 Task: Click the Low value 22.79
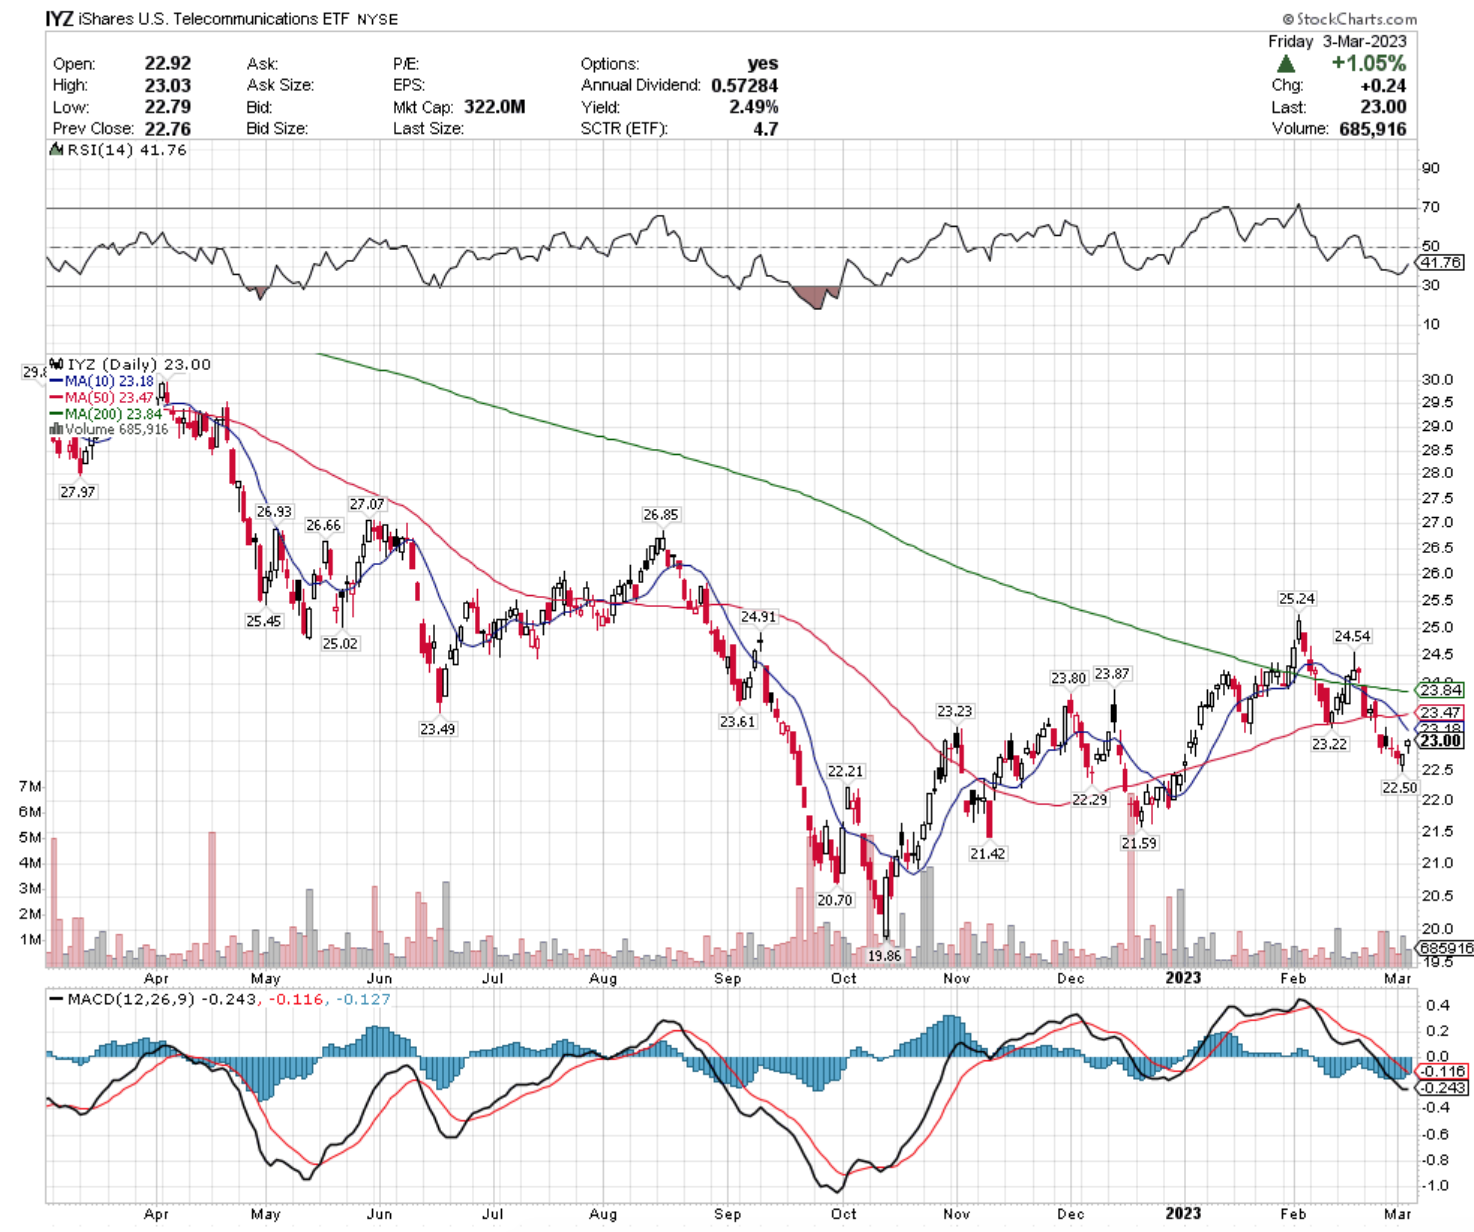[168, 107]
